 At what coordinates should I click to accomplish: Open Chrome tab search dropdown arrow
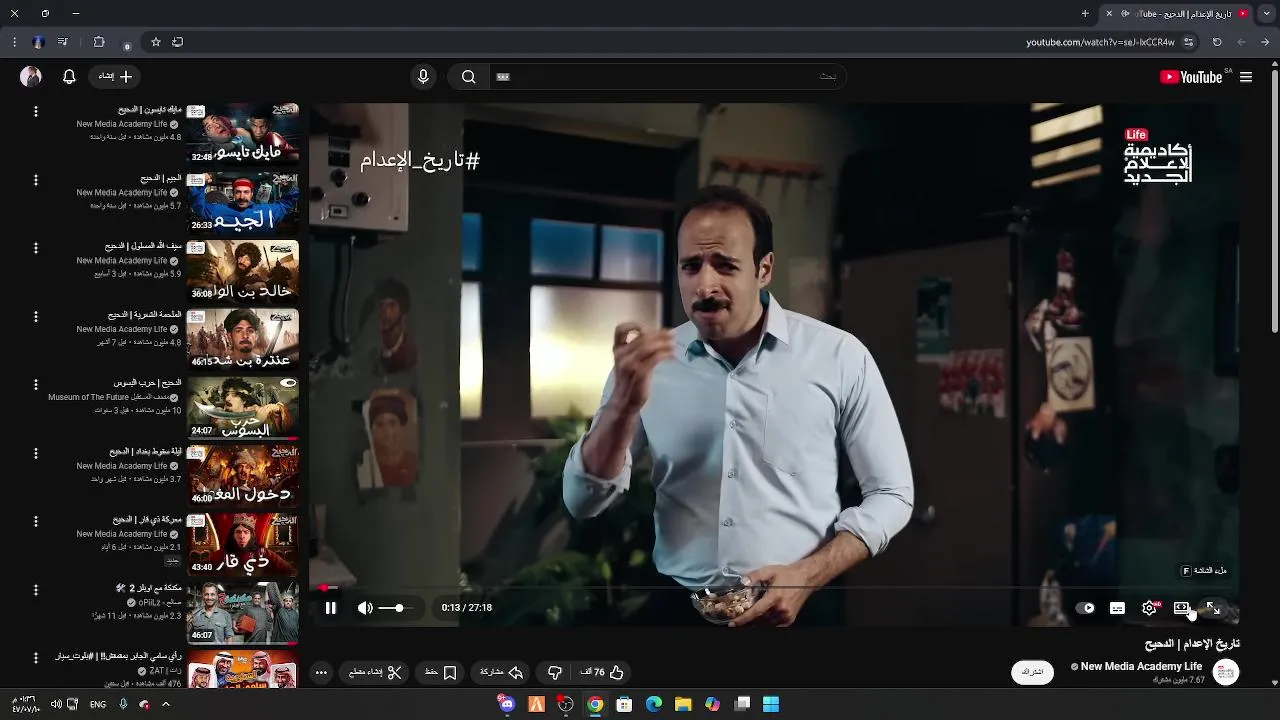point(1267,14)
